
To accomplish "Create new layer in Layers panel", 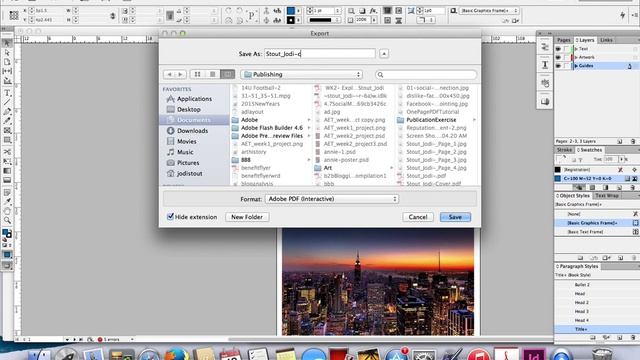I will (x=620, y=141).
